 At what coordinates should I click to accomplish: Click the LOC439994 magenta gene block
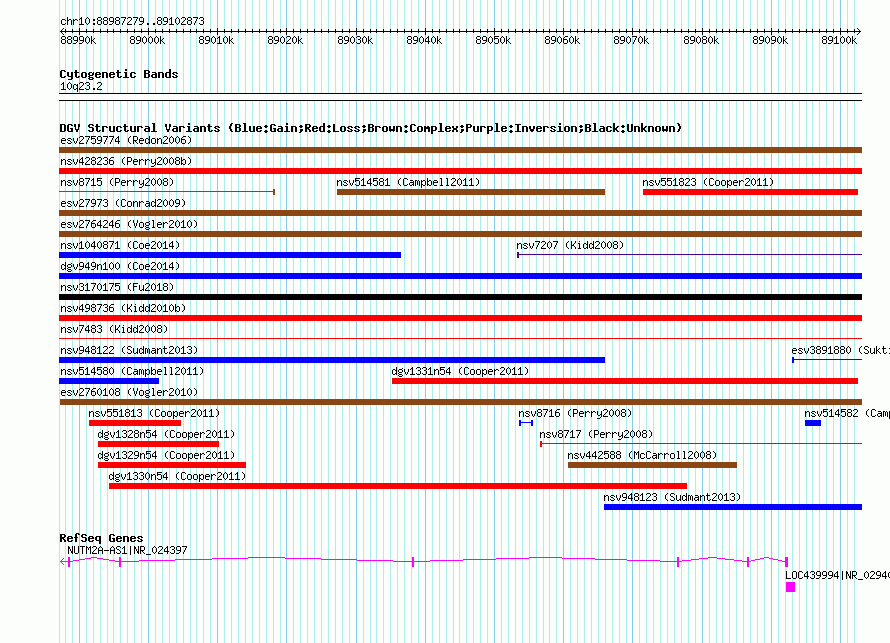tap(790, 587)
